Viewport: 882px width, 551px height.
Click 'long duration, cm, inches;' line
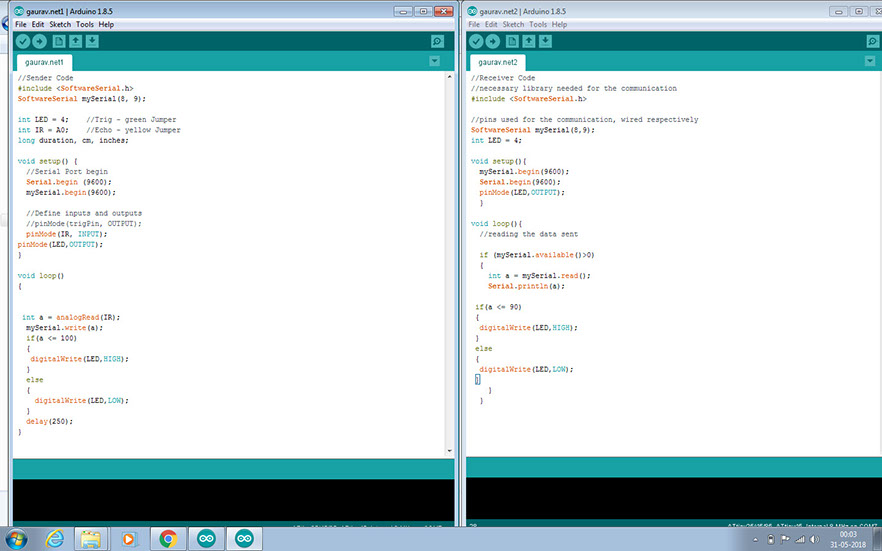(73, 141)
